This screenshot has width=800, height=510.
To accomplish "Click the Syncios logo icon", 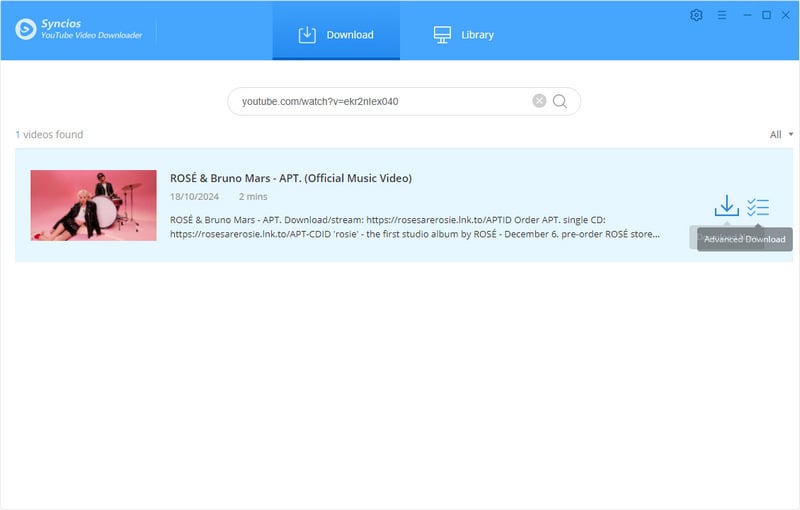I will [26, 29].
